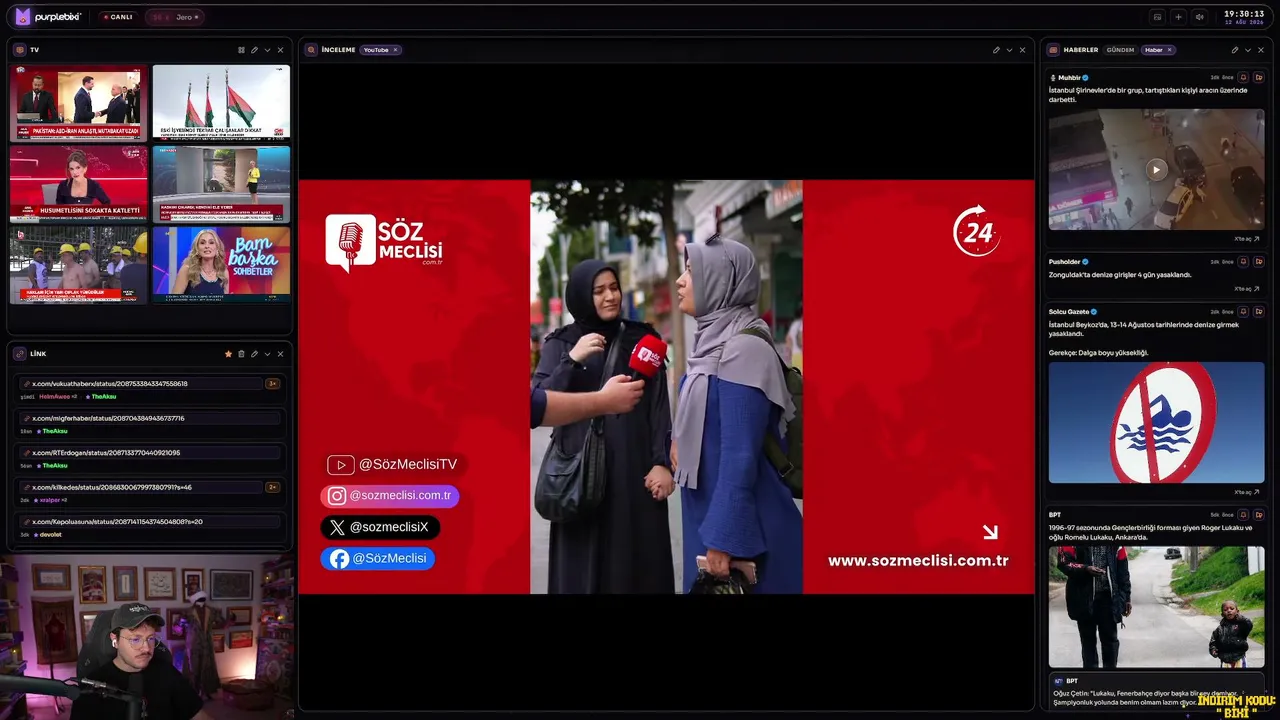Remove the YouTube tag in the İnceleme panel
The image size is (1280, 720).
[395, 50]
